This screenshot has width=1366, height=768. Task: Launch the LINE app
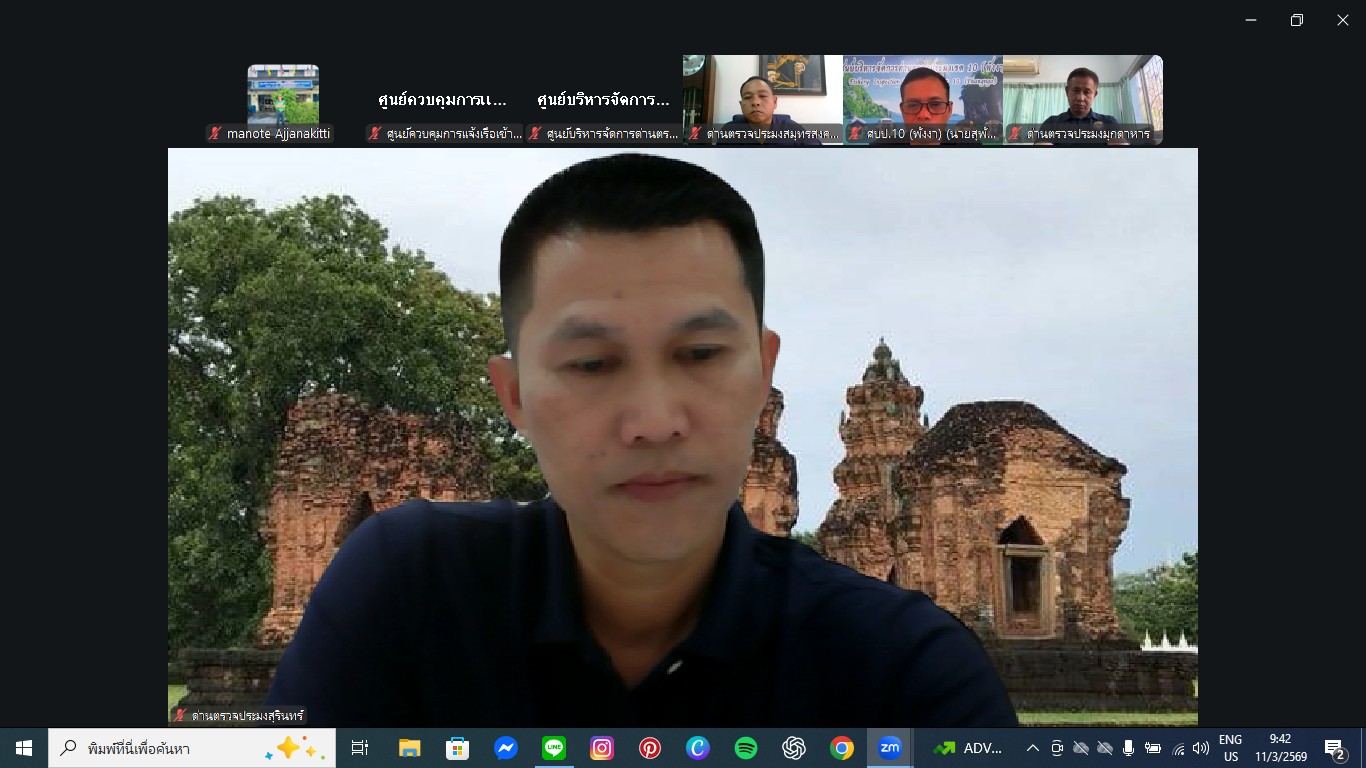[x=554, y=747]
